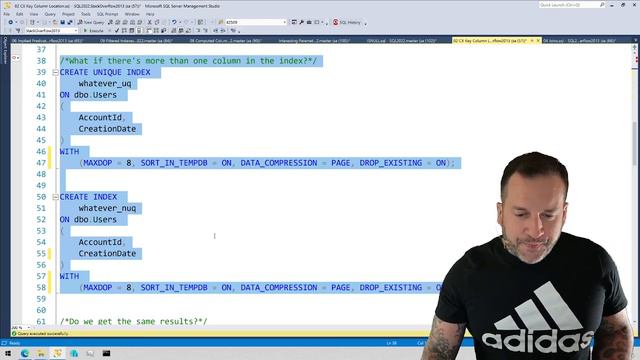Click the Quick Launch search magnifier icon
Screen dimensions: 640x360
coord(602,5)
